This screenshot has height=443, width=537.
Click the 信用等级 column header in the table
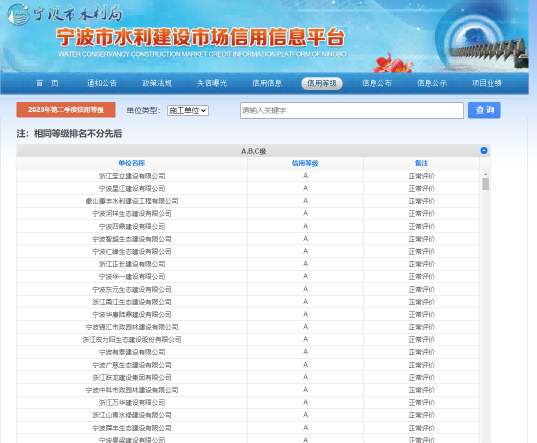pos(305,163)
